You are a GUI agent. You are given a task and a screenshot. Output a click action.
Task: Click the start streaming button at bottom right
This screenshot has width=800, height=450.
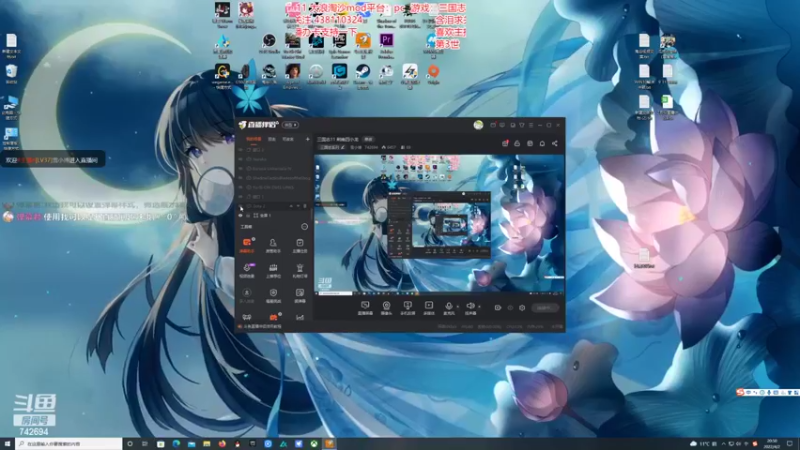click(544, 308)
